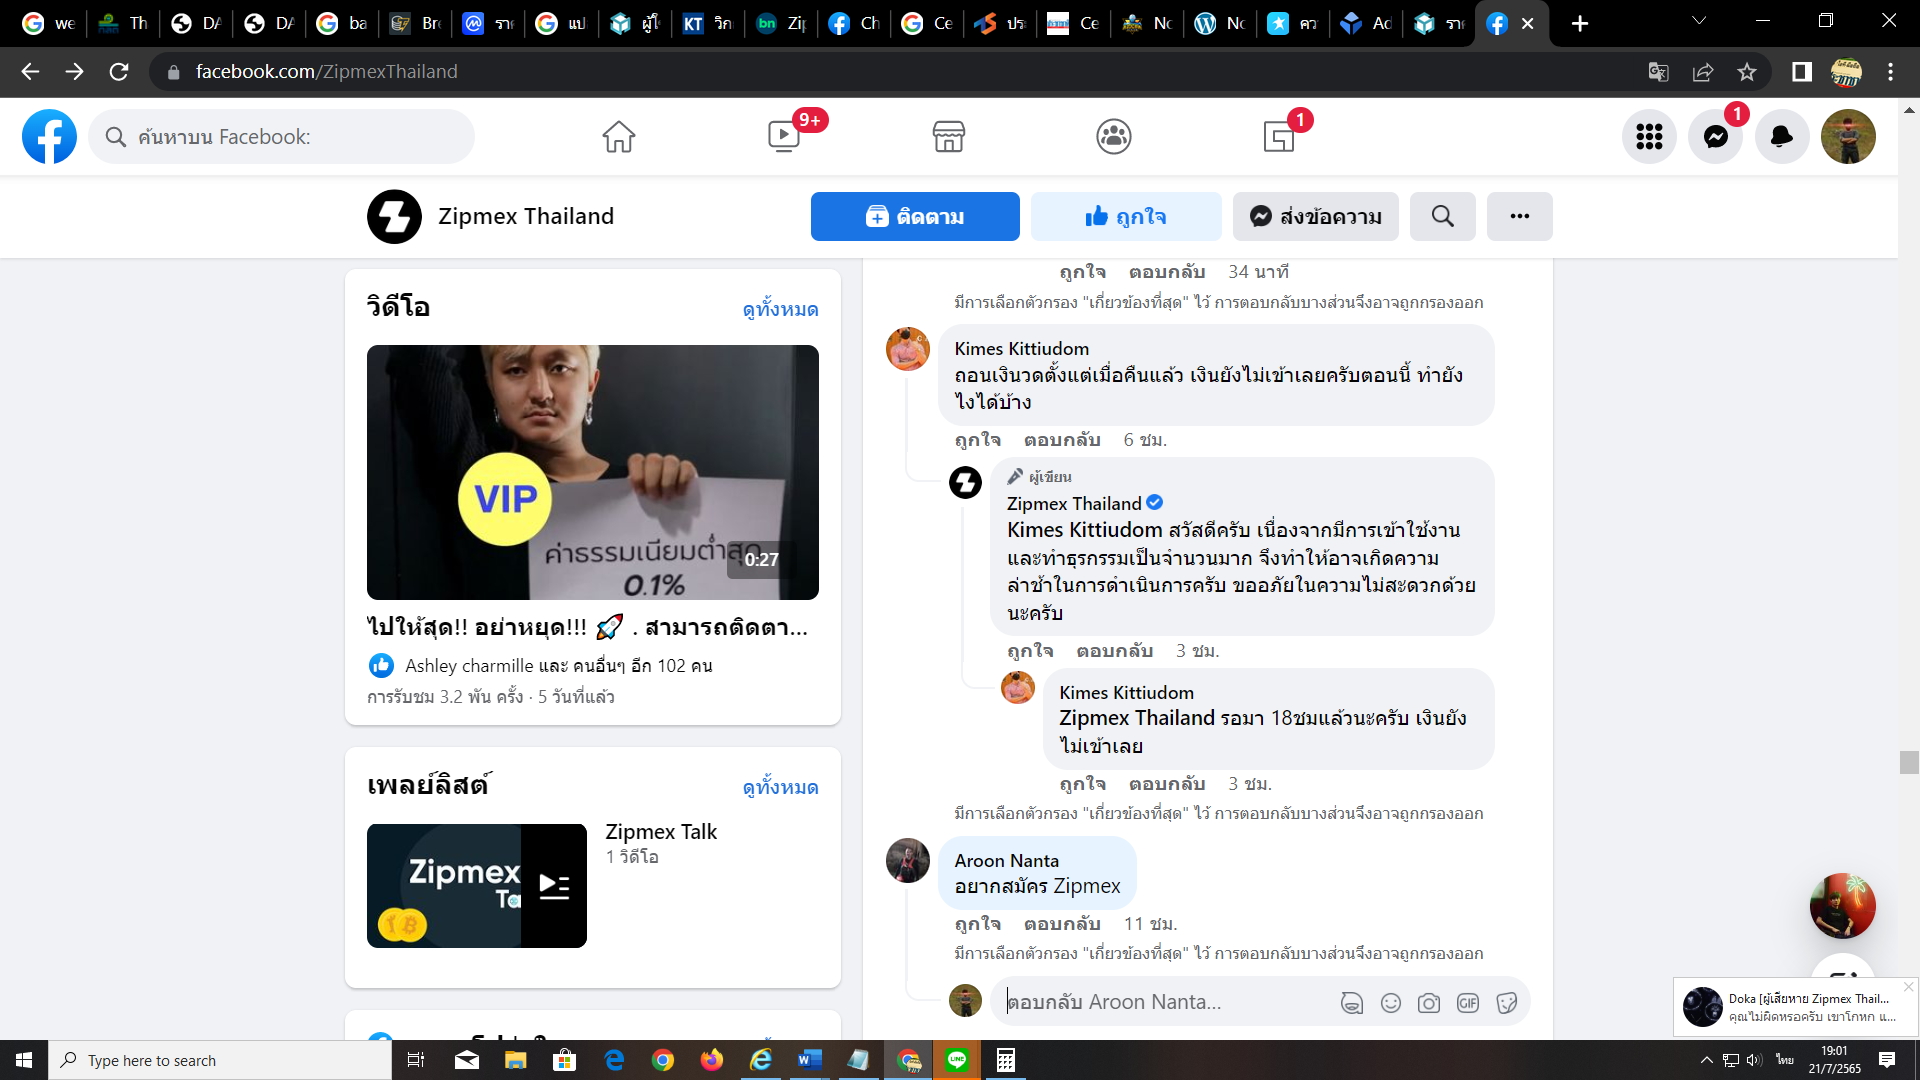Click the Facebook search field

(x=282, y=137)
